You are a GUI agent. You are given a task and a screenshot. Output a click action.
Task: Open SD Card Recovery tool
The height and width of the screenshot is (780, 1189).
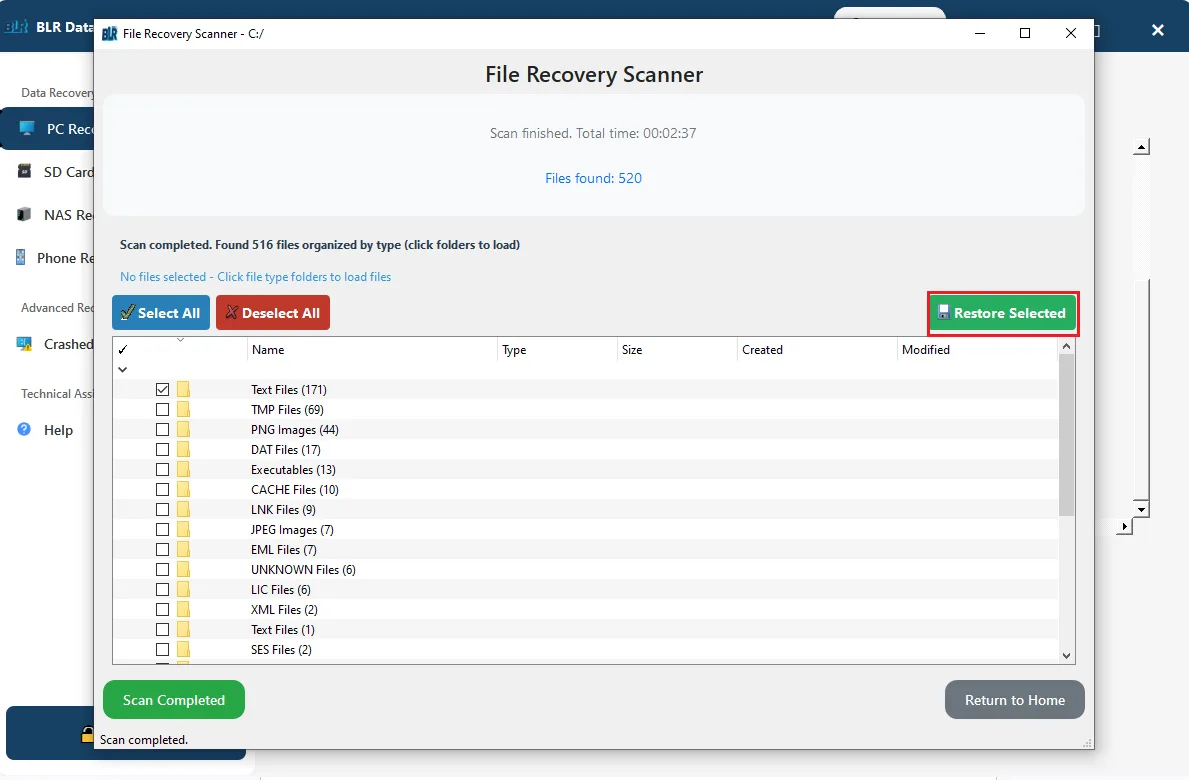(x=27, y=171)
